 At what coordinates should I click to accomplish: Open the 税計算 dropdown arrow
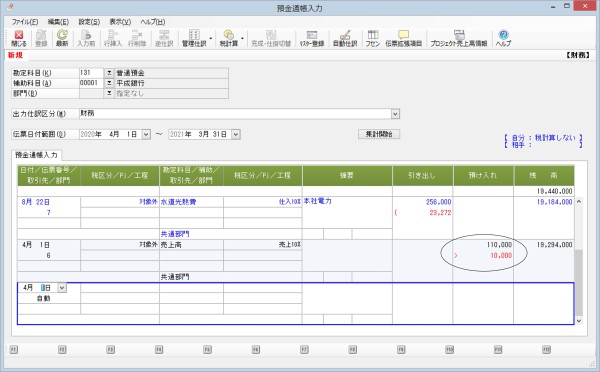pyautogui.click(x=242, y=39)
